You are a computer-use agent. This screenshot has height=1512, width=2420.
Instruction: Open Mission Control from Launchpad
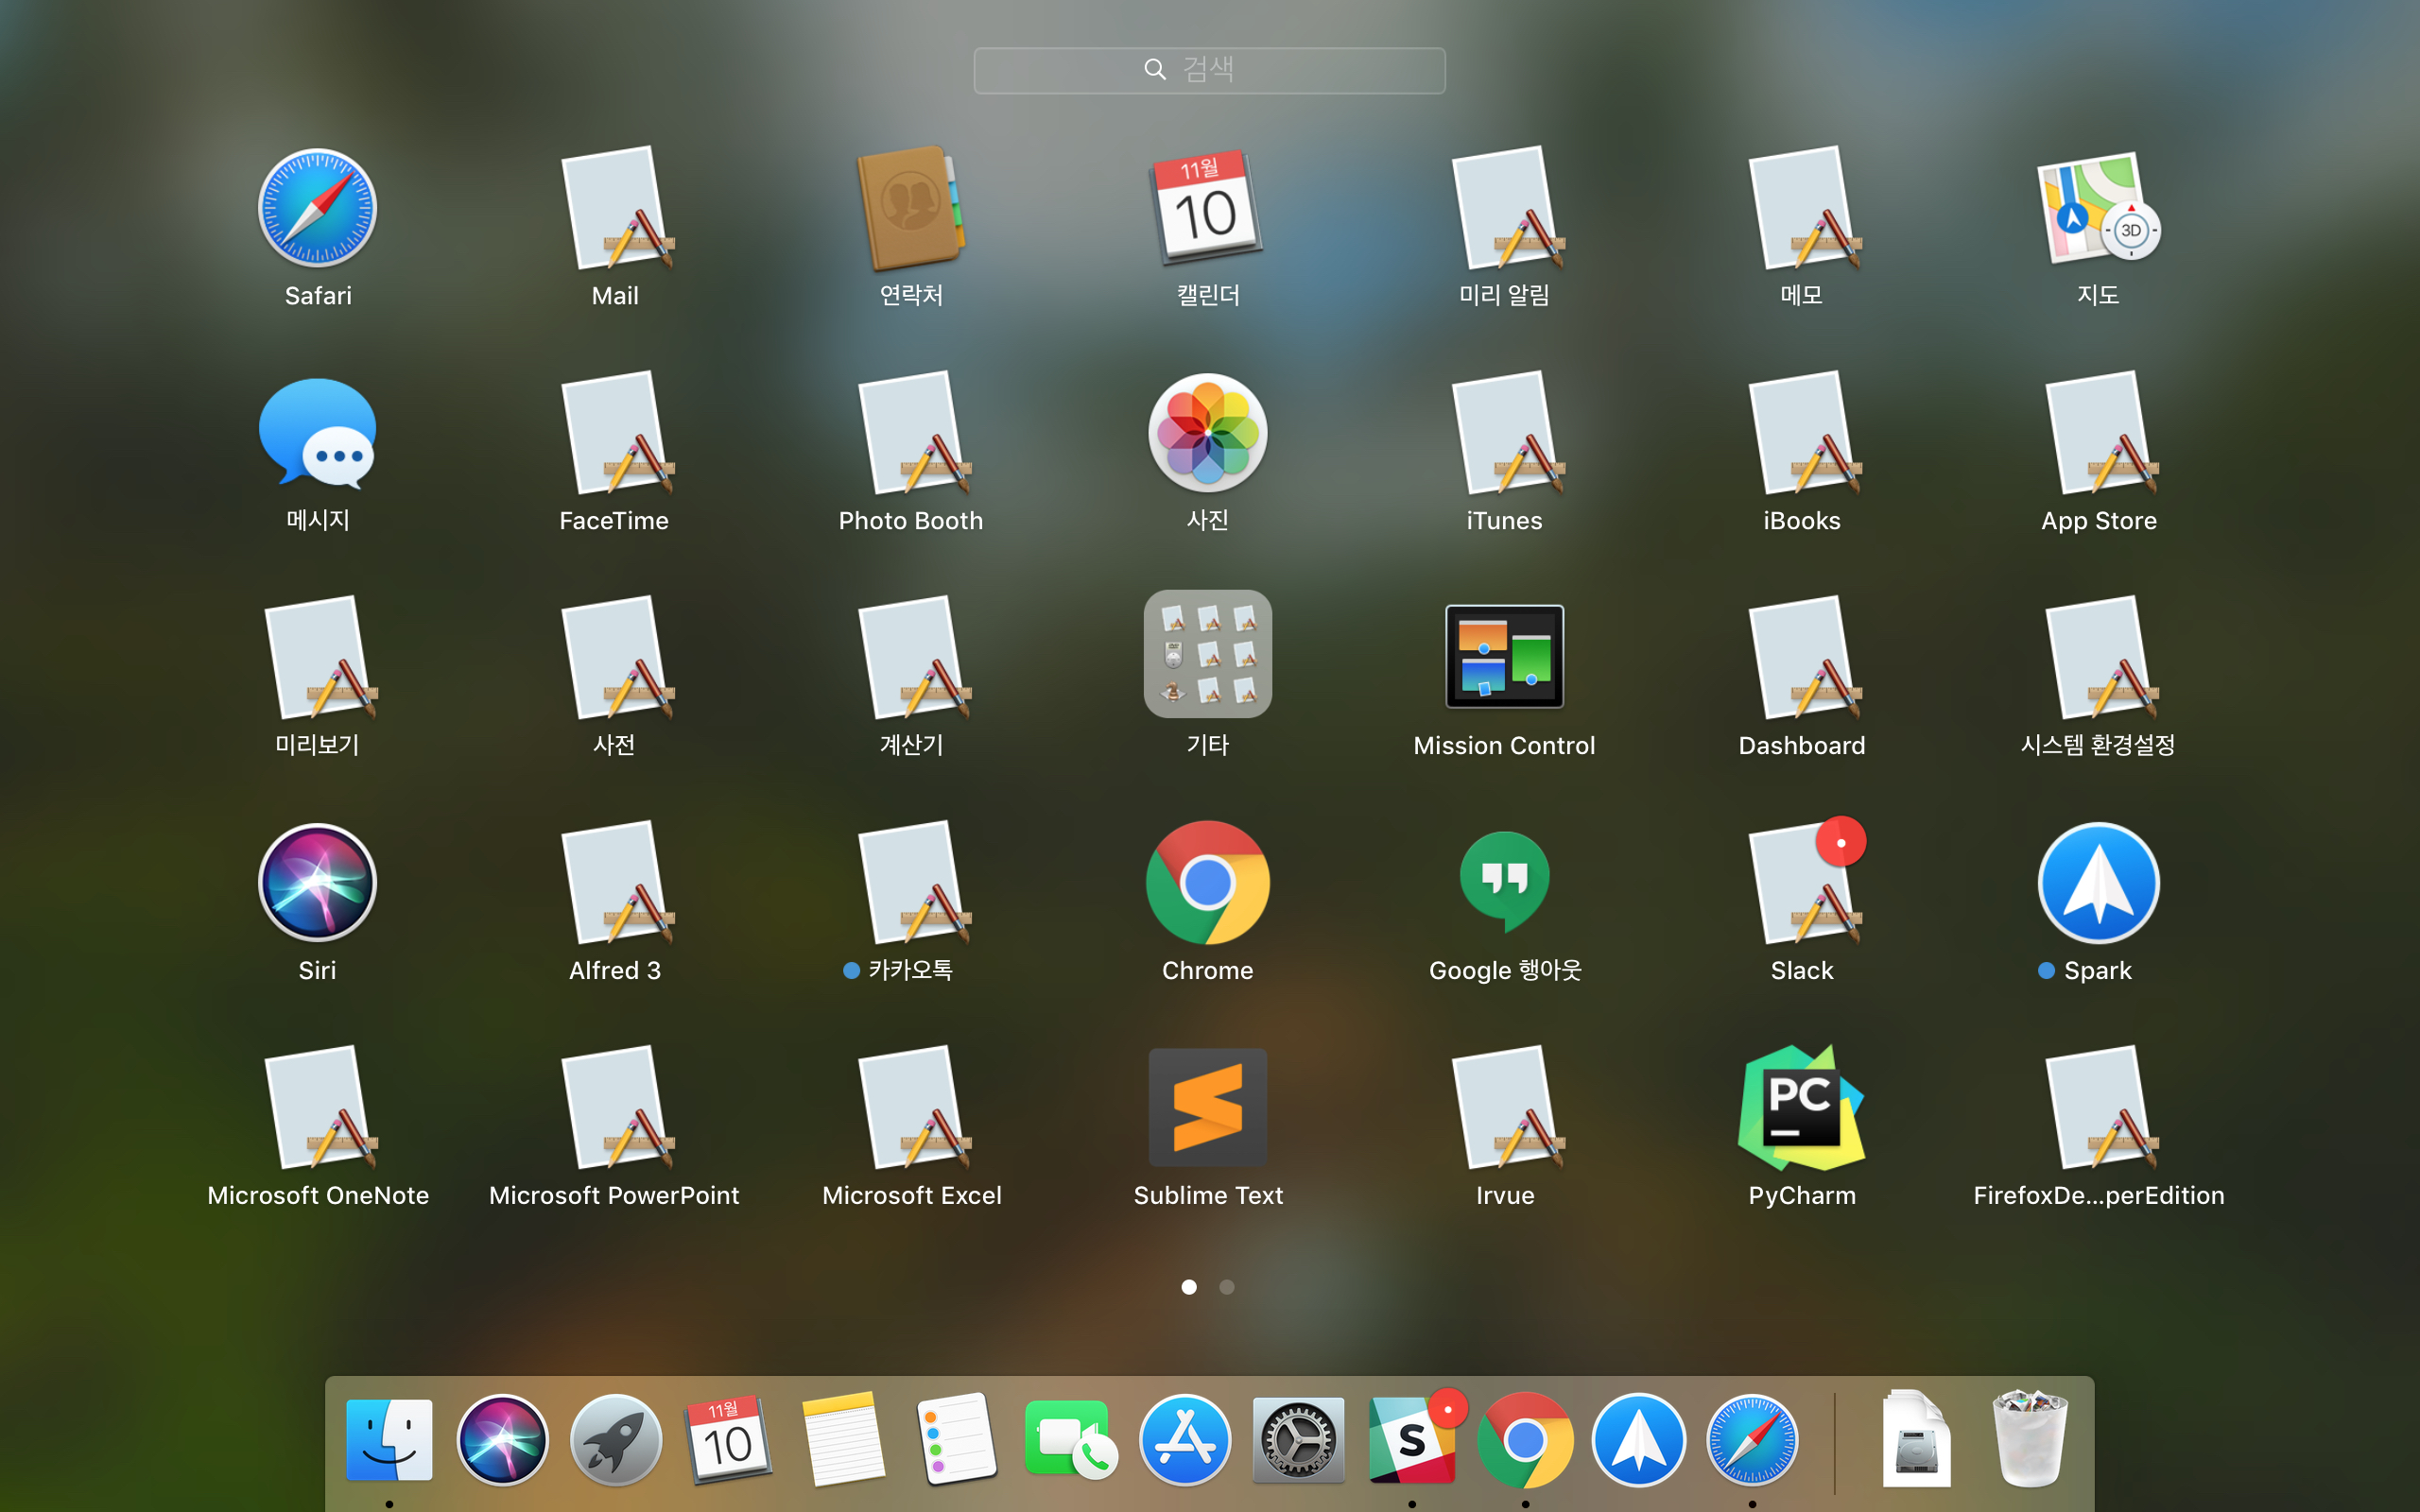[x=1504, y=657]
